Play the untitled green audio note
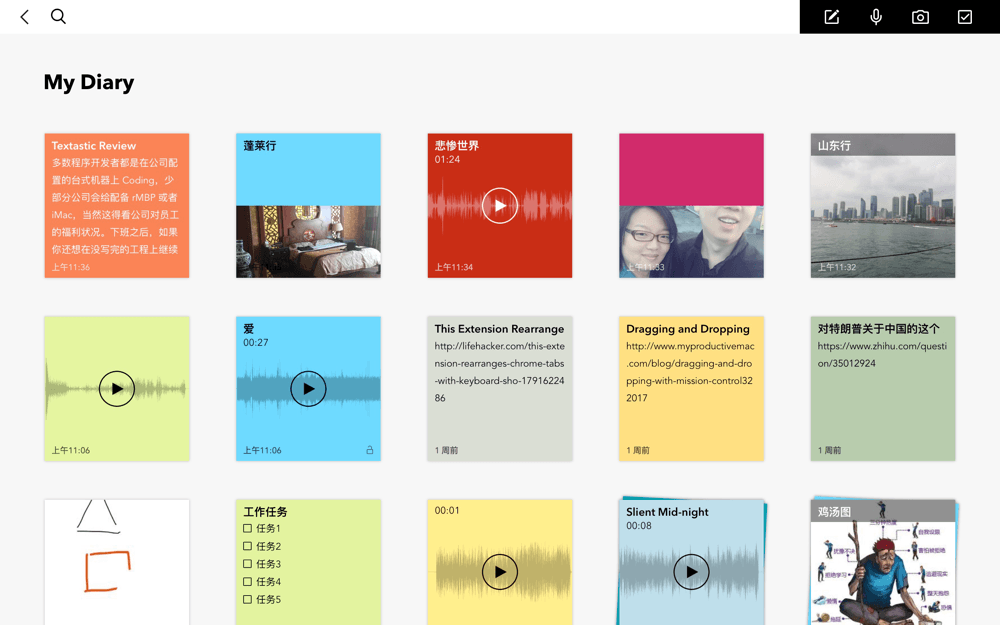Viewport: 1000px width, 625px height. pos(117,389)
